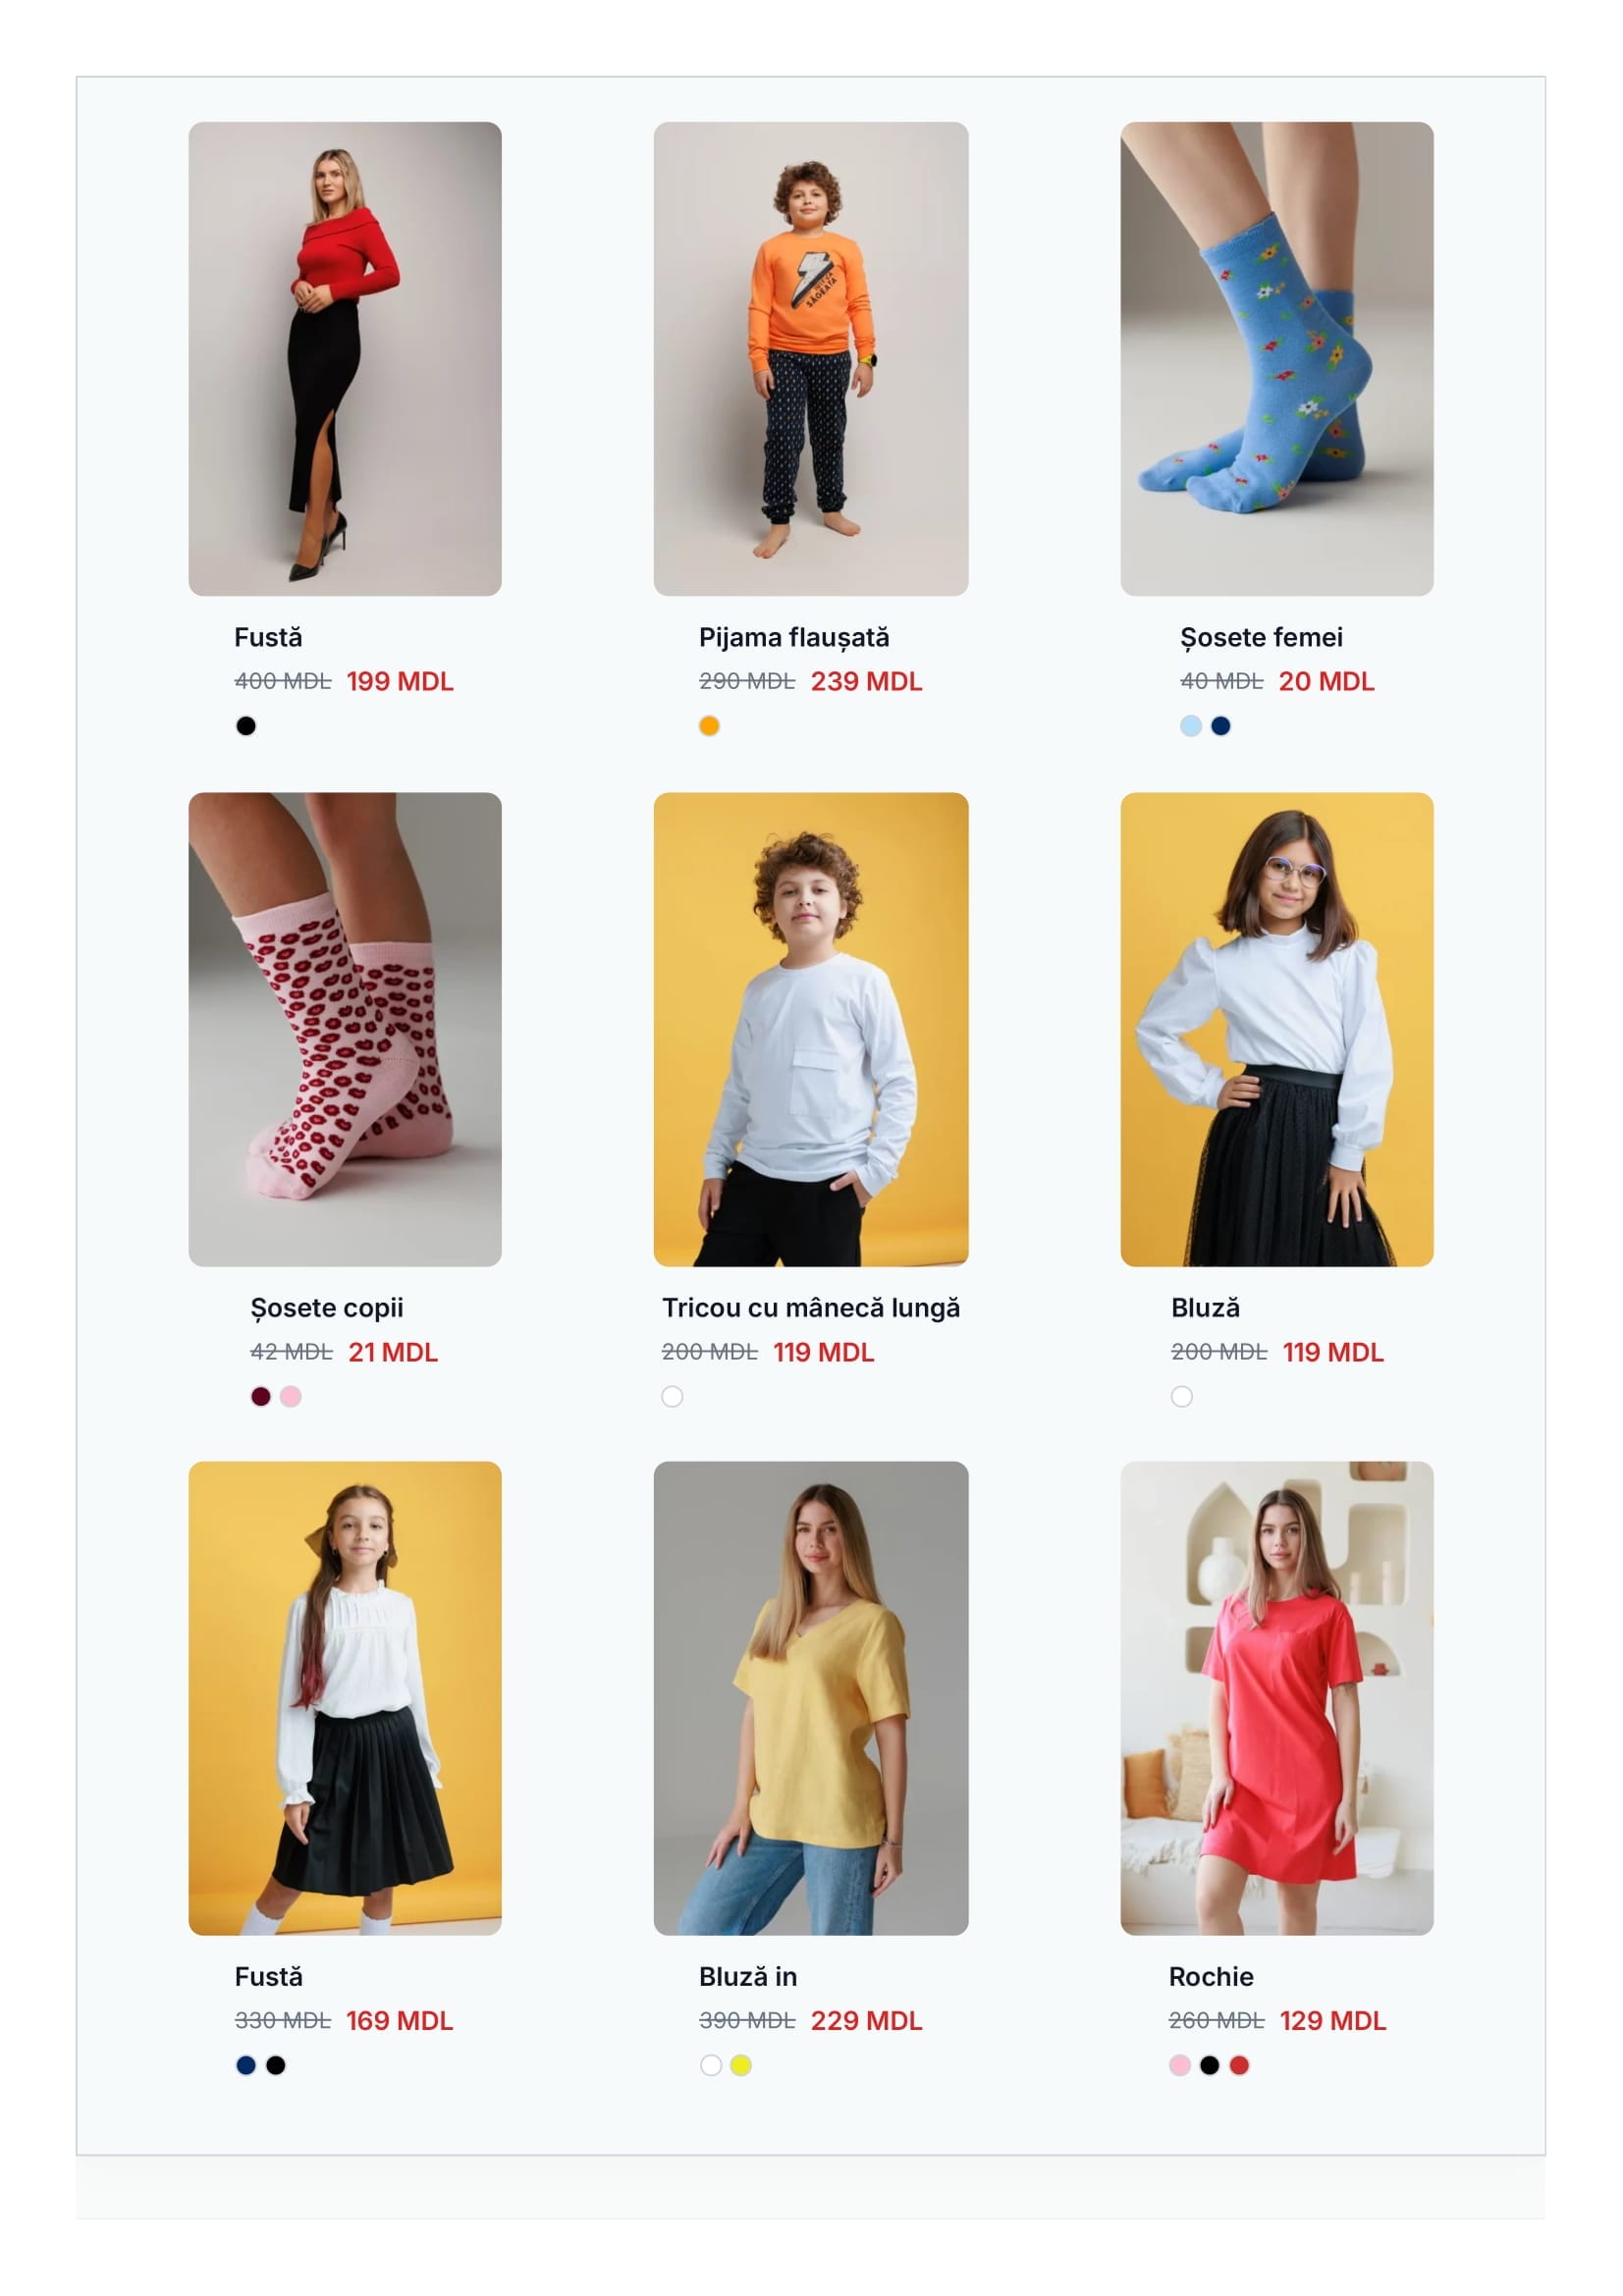The image size is (1623, 2296).
Task: Select orange color swatch for Pijama flaușată
Action: [709, 726]
